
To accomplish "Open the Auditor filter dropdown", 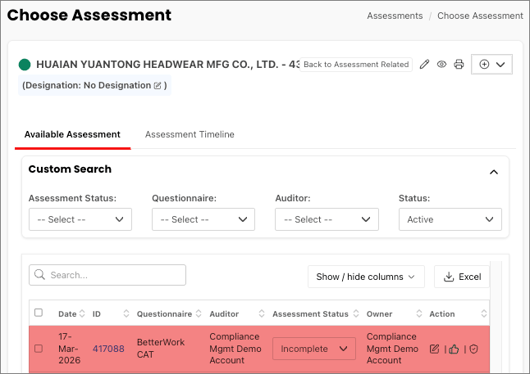I will tap(327, 219).
